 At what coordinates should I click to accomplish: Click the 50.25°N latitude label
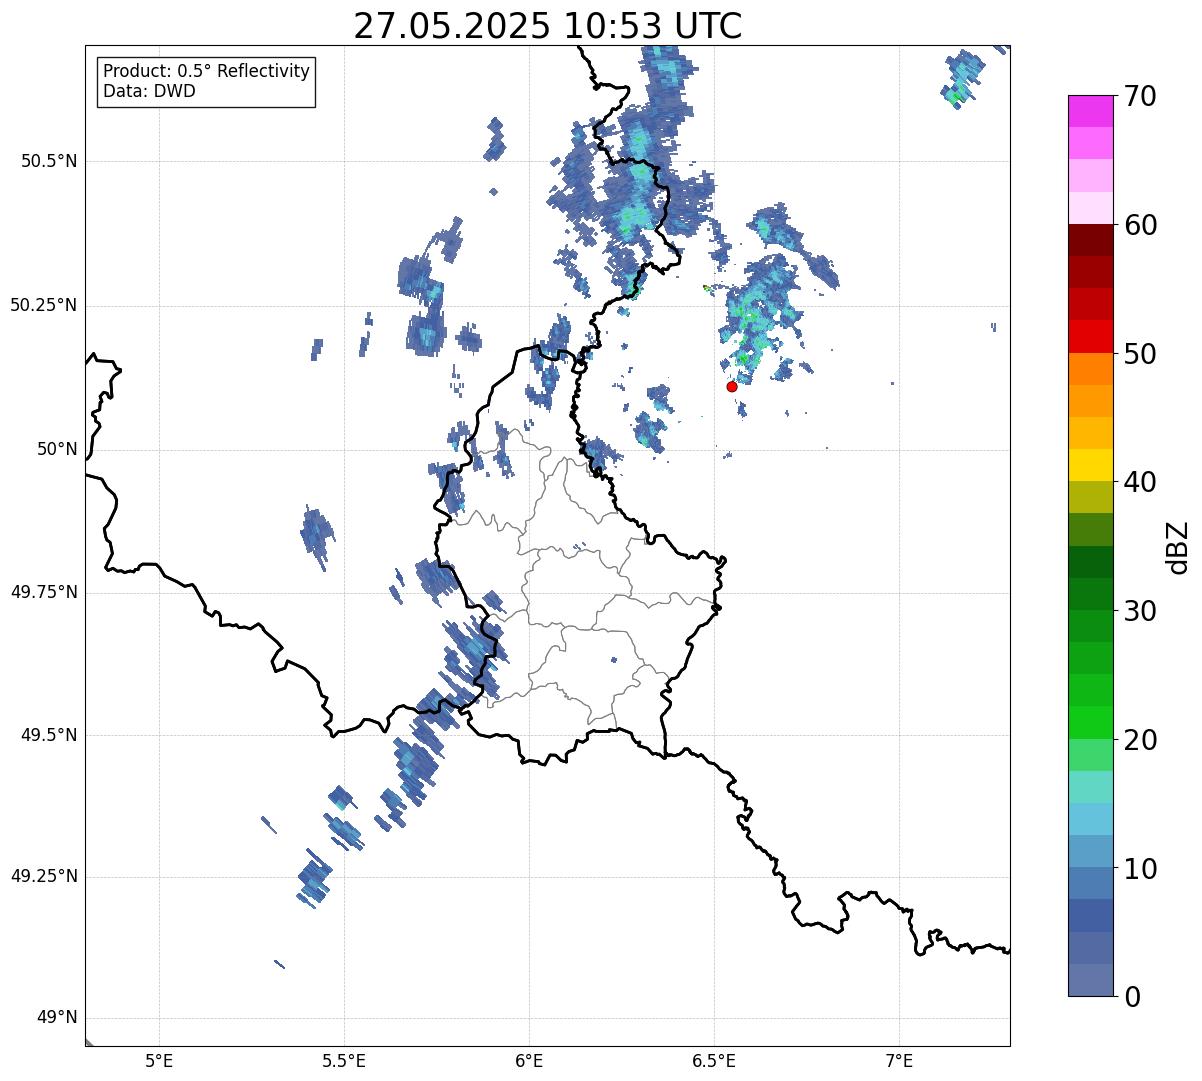pyautogui.click(x=44, y=305)
